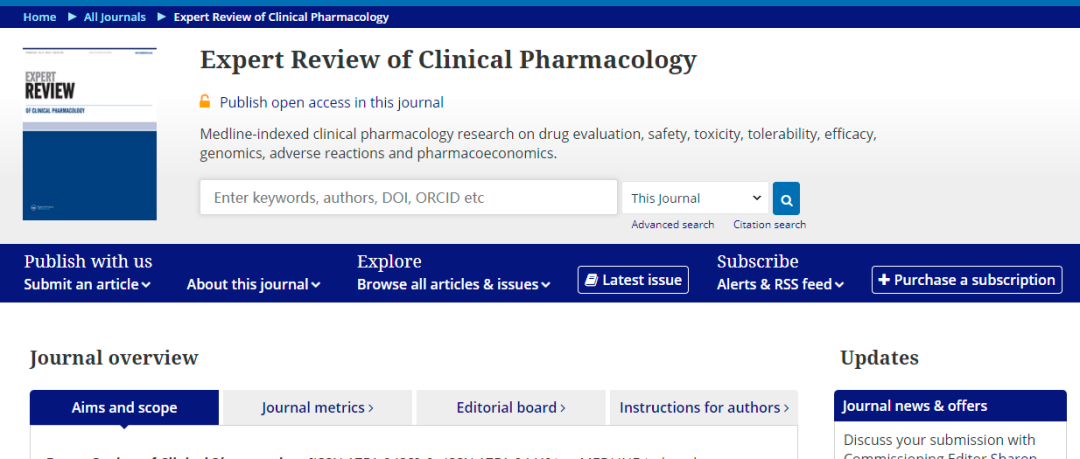
Task: Open the This Journal scope dropdown
Action: [x=695, y=198]
